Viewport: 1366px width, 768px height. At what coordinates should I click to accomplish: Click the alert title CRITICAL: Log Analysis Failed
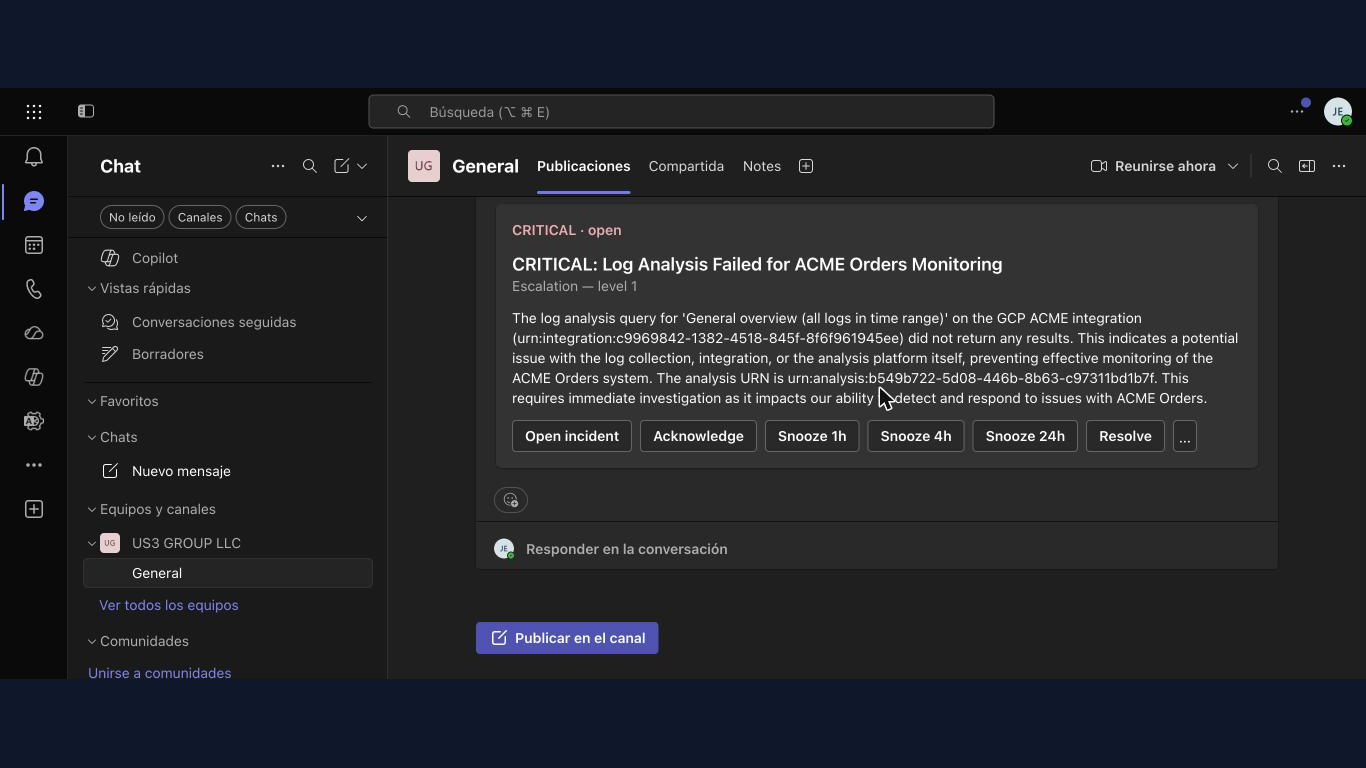[757, 264]
